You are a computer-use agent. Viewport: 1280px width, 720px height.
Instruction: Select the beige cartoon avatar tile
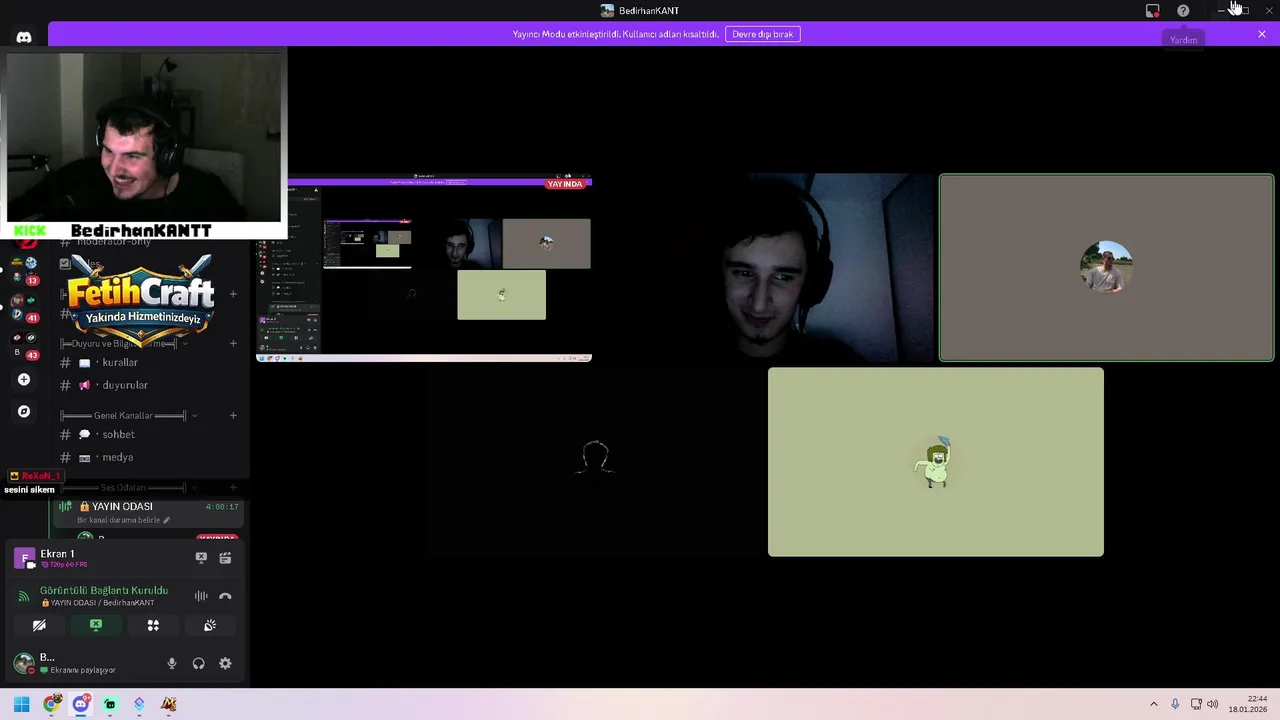[936, 462]
